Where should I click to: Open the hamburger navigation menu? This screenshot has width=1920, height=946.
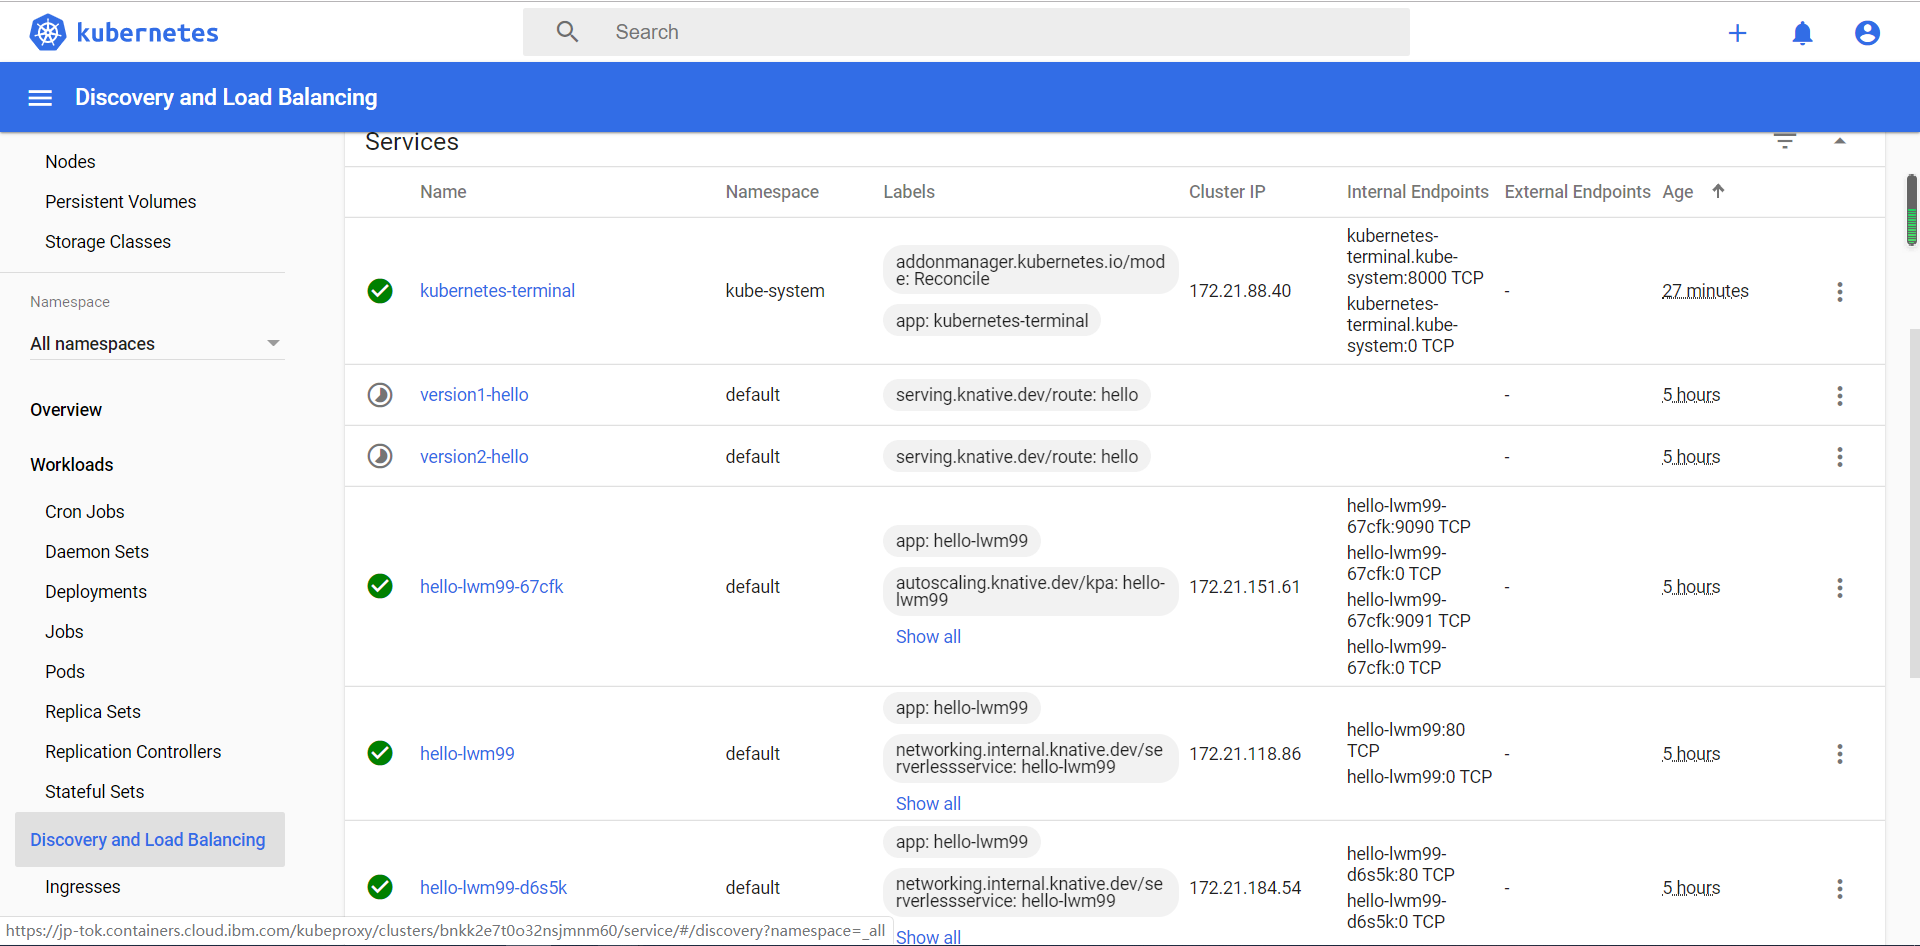pos(40,98)
